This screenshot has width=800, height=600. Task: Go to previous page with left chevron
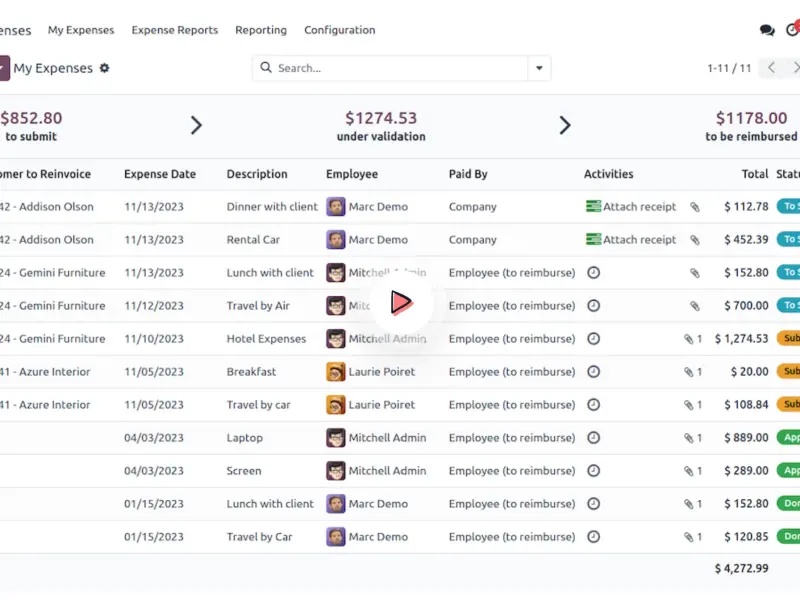click(x=771, y=68)
